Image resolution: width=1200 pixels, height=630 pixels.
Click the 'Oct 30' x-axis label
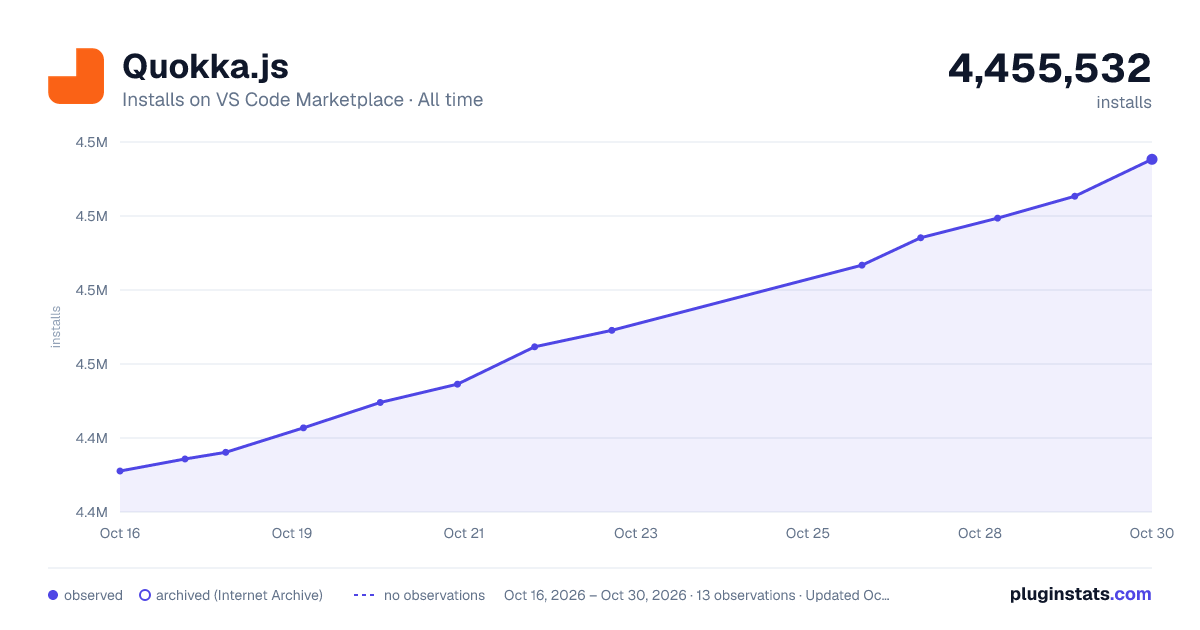[1151, 533]
